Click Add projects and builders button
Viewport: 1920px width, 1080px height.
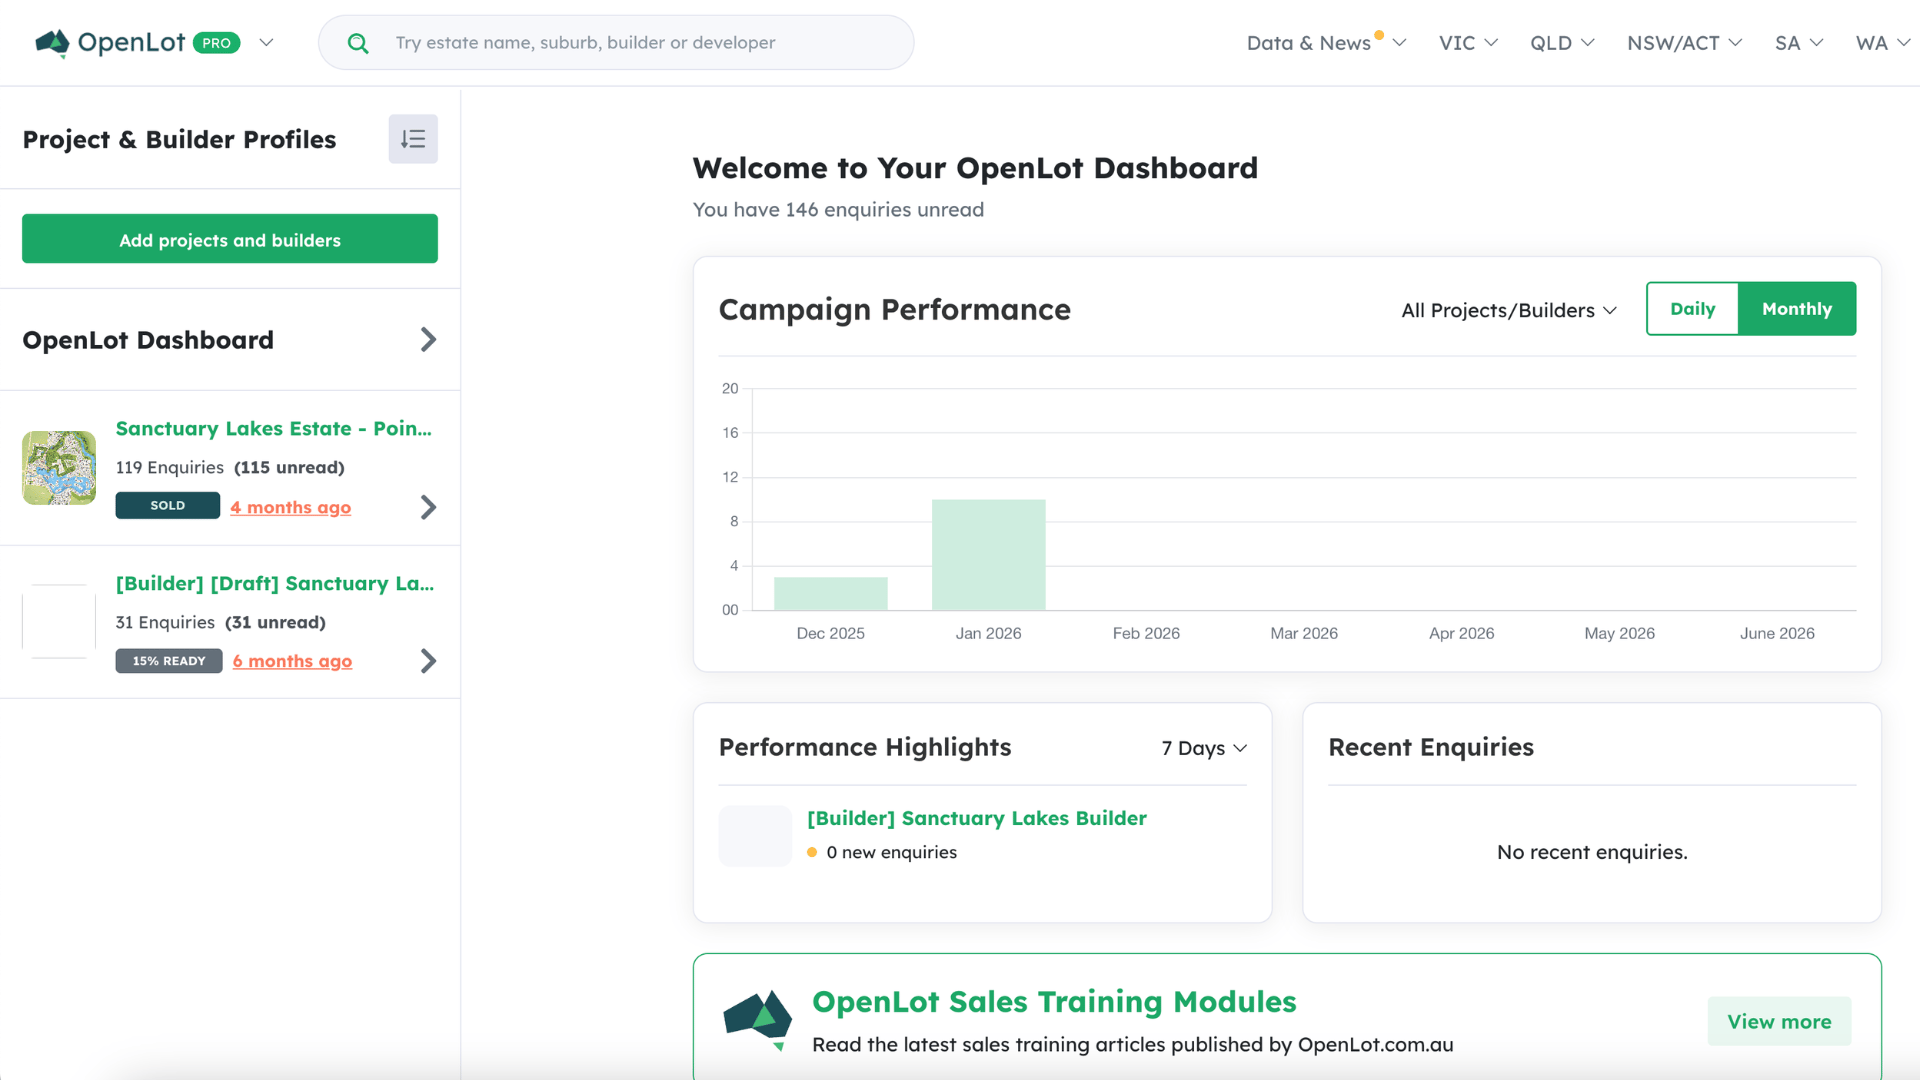pos(230,239)
